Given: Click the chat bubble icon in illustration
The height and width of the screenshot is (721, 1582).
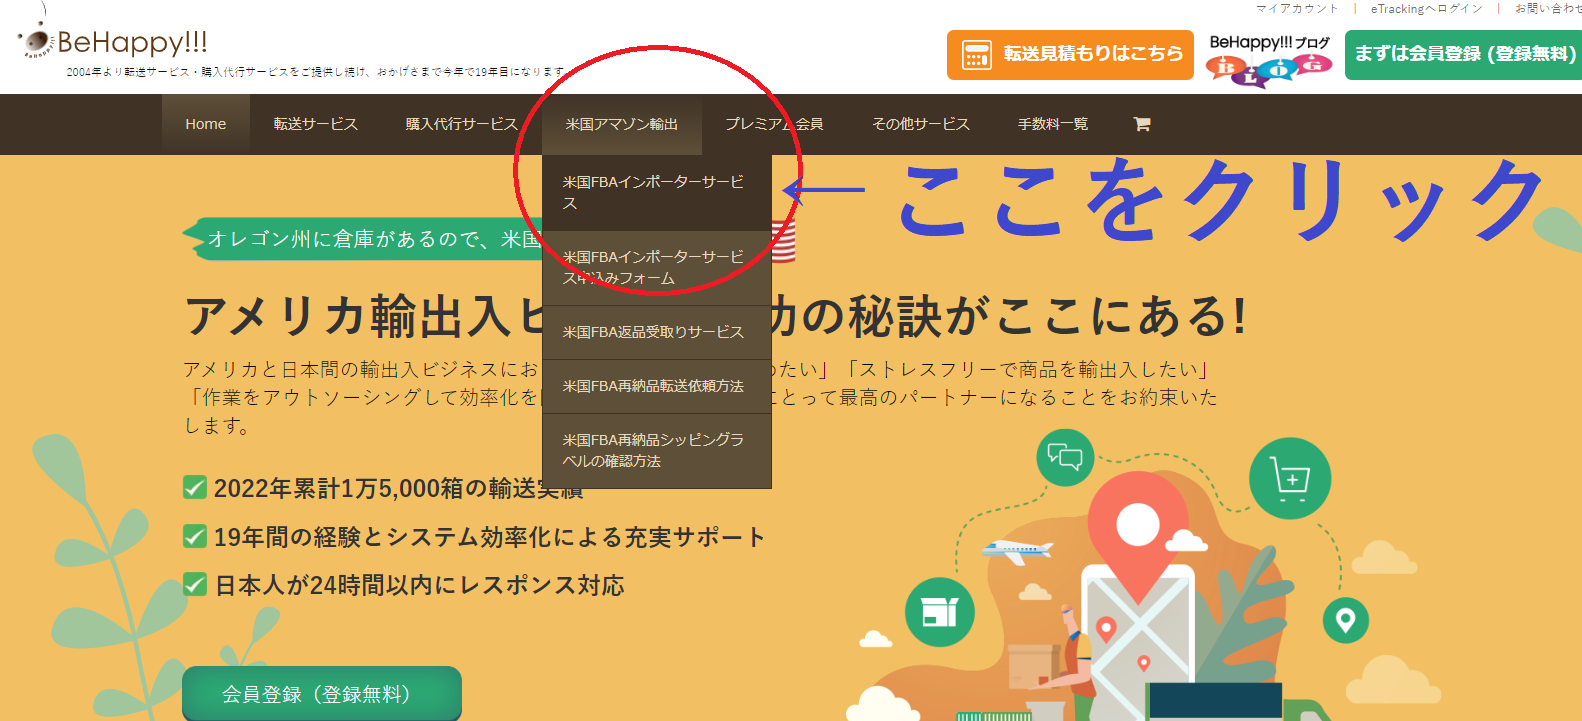Looking at the screenshot, I should coord(1065,457).
